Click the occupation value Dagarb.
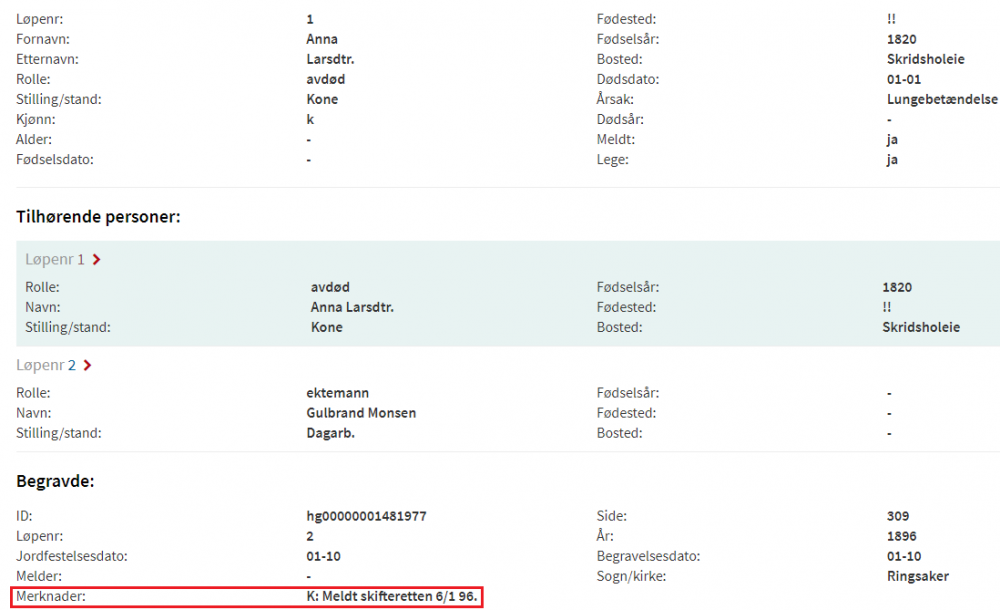This screenshot has width=1000, height=610. click(333, 433)
